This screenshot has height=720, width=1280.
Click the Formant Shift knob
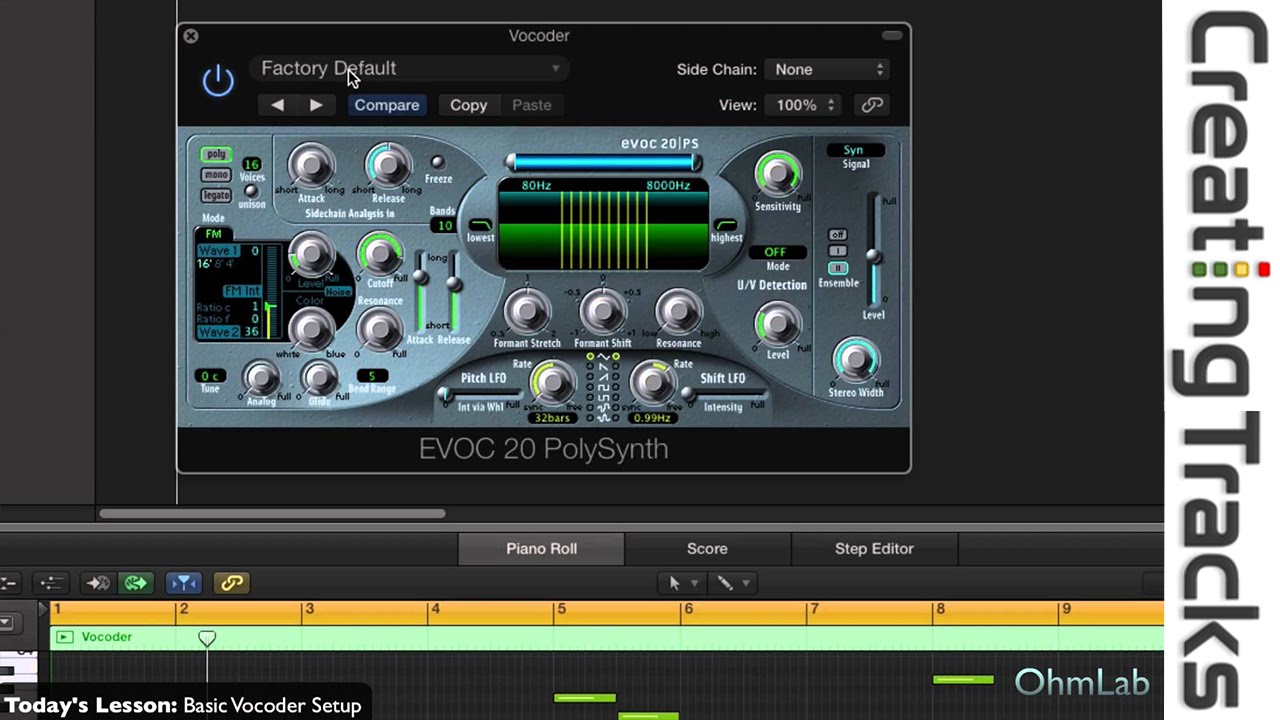603,312
